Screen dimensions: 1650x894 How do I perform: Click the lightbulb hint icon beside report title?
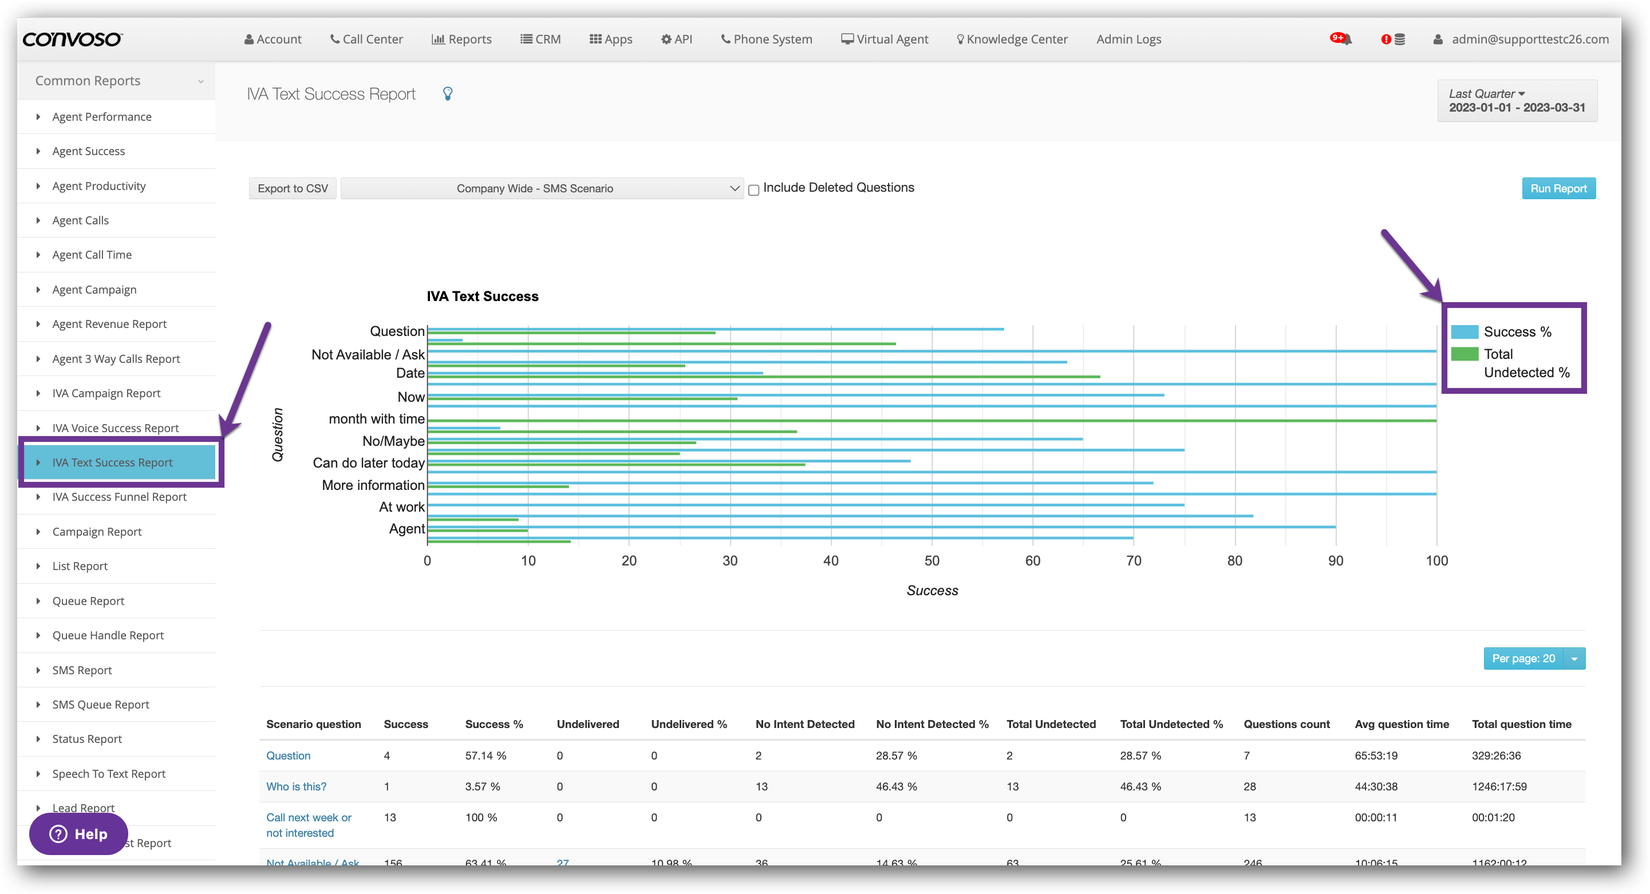[x=448, y=94]
